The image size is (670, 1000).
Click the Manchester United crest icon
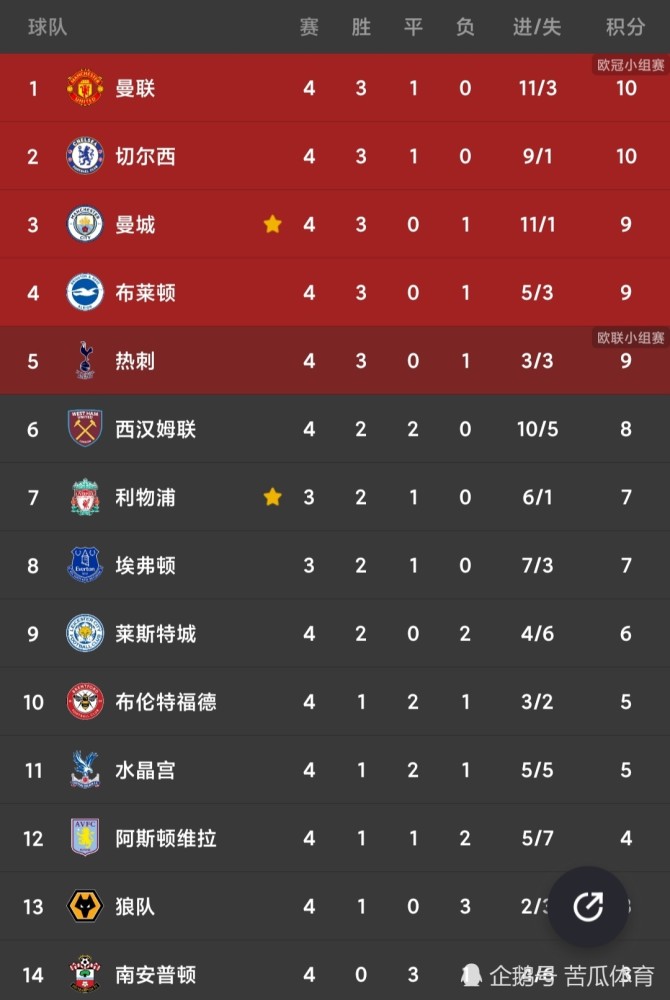pos(85,88)
